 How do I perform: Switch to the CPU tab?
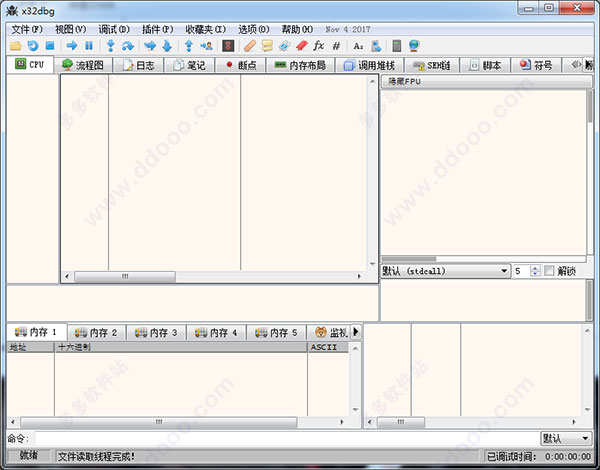(30, 64)
